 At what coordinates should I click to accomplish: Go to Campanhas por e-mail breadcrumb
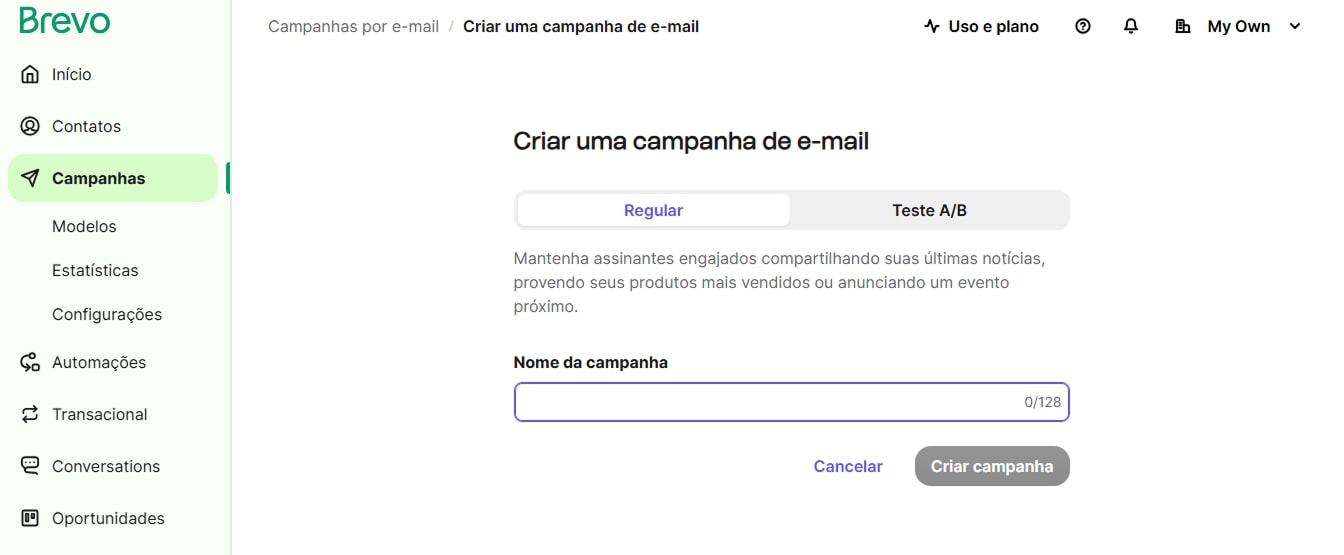click(353, 27)
